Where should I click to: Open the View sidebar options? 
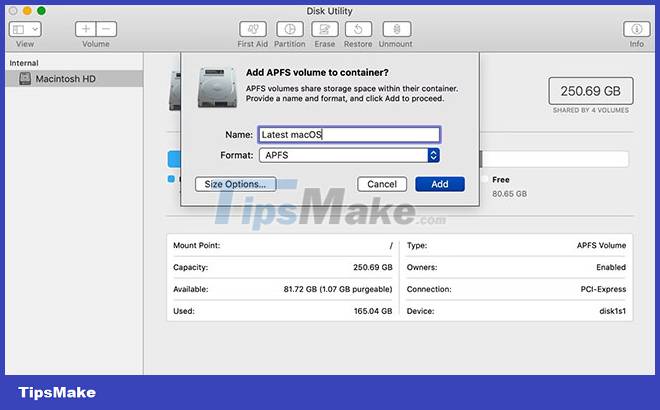click(x=25, y=29)
